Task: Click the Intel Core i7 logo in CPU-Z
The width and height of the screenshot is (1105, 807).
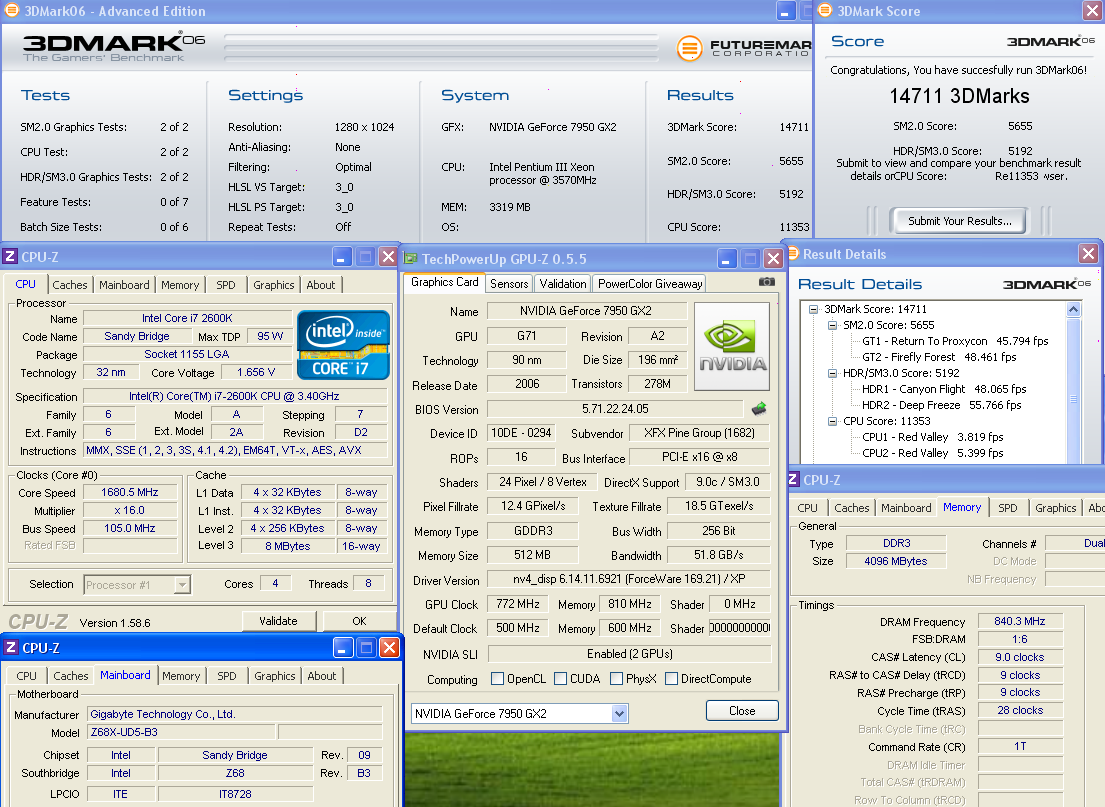Action: click(x=344, y=345)
